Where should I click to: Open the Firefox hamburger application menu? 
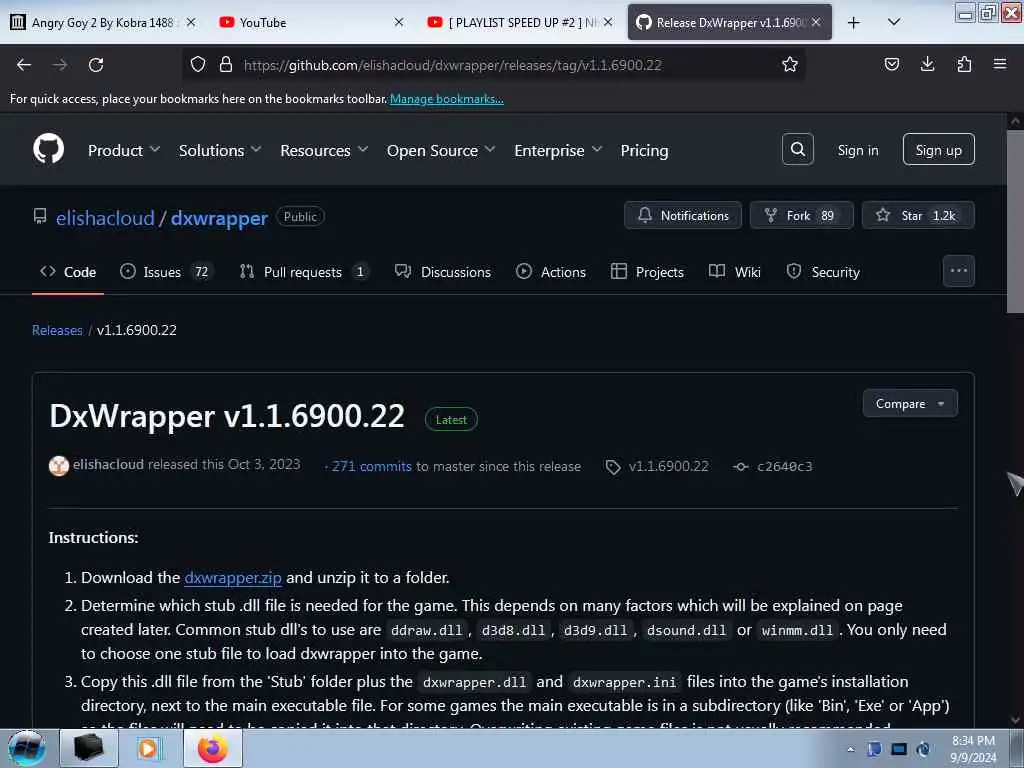[1000, 64]
